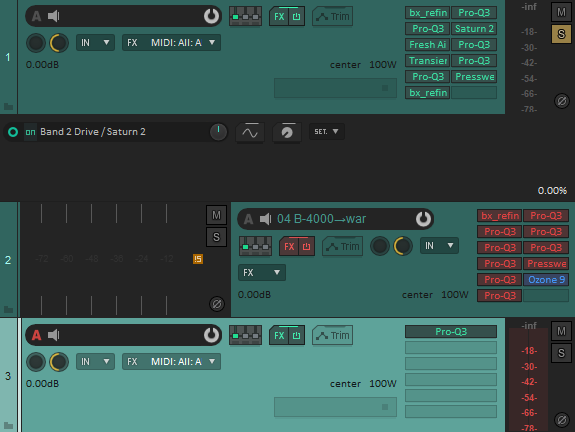Open IN dropdown on track 3
Image resolution: width=575 pixels, height=432 pixels.
[x=95, y=362]
